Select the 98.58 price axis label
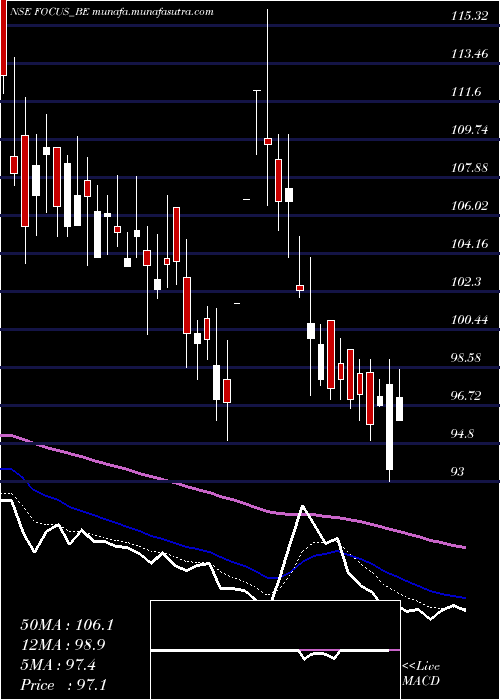 tap(466, 358)
